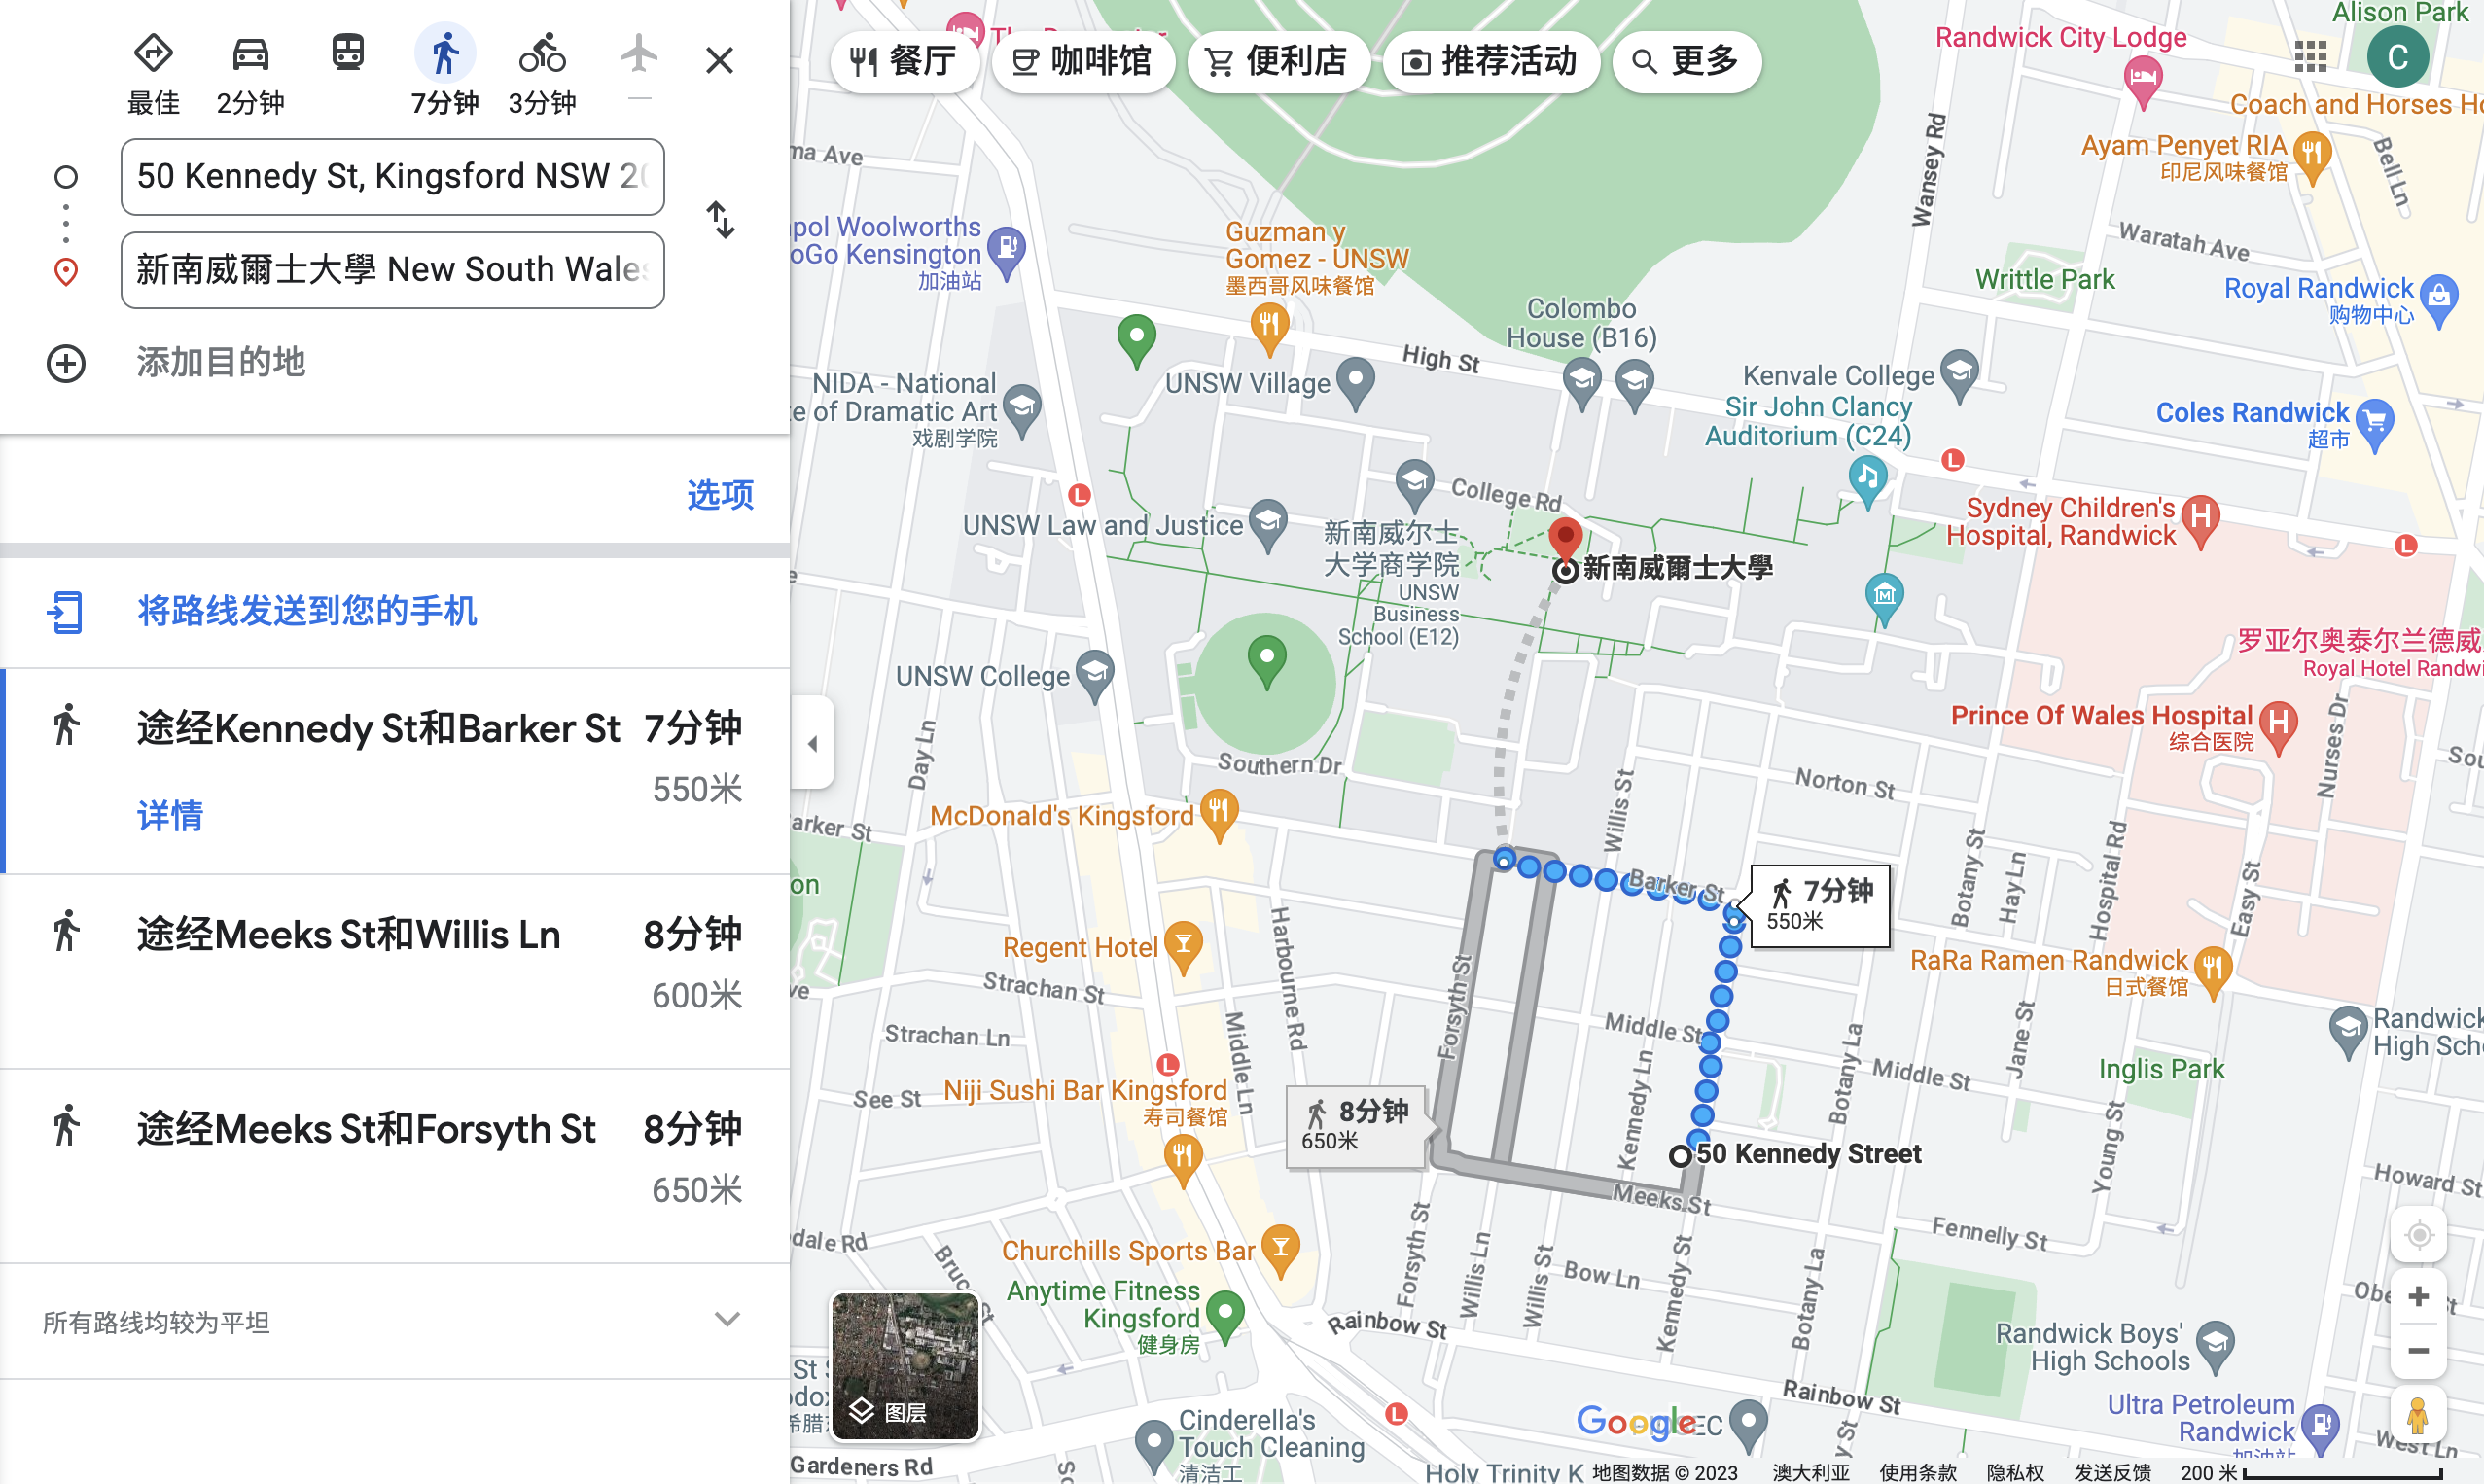2484x1484 pixels.
Task: Swap starting point and destination
Action: click(720, 220)
